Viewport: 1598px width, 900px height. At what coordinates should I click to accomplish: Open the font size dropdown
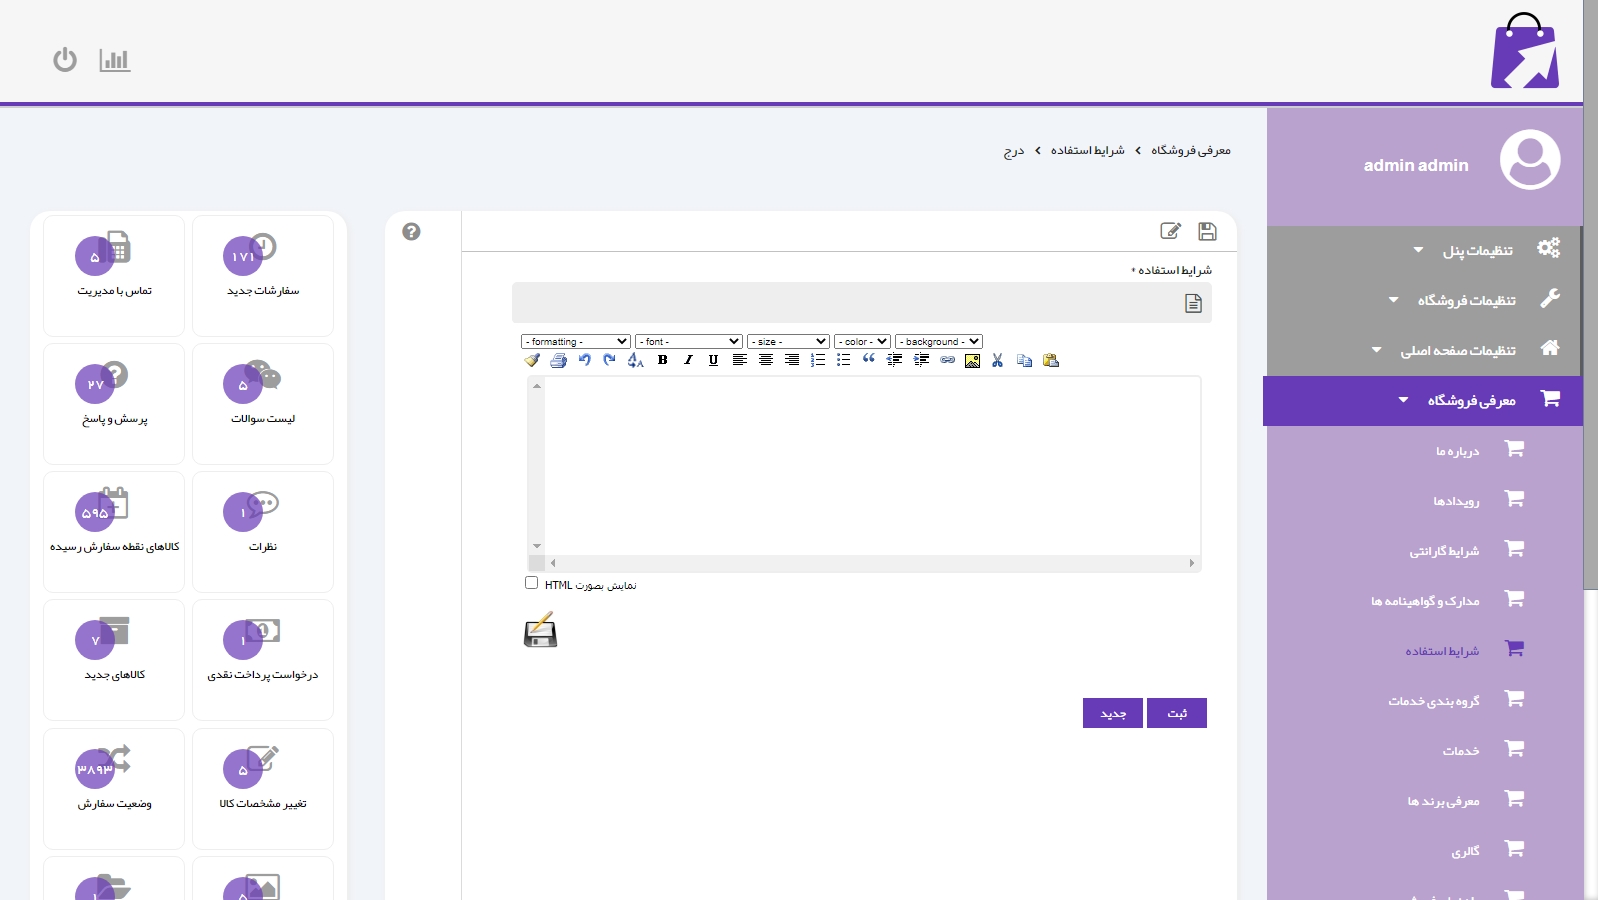click(x=788, y=342)
